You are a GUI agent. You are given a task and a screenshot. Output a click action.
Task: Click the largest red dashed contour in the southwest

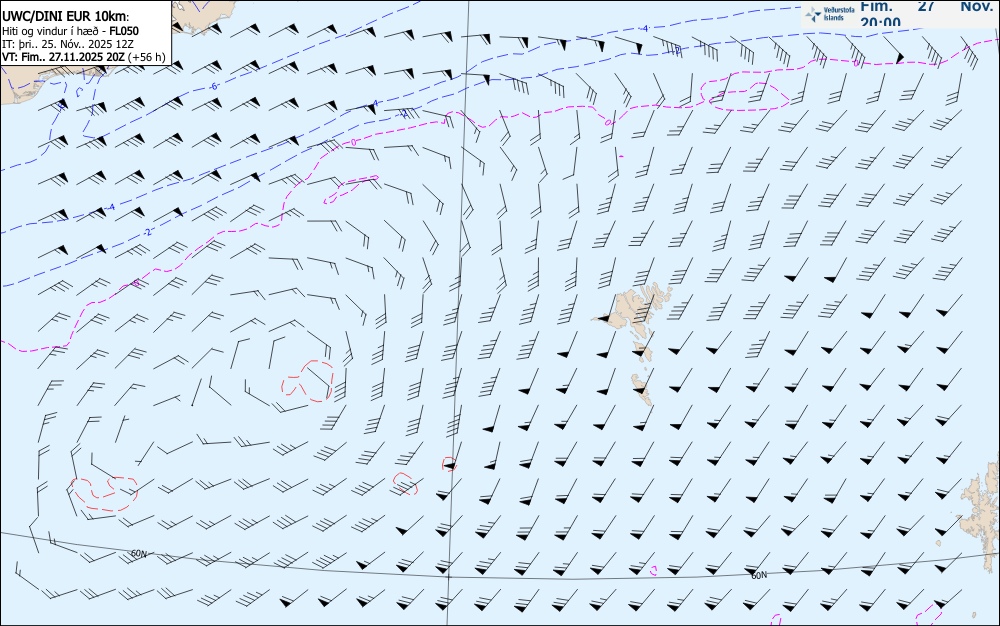[x=103, y=493]
